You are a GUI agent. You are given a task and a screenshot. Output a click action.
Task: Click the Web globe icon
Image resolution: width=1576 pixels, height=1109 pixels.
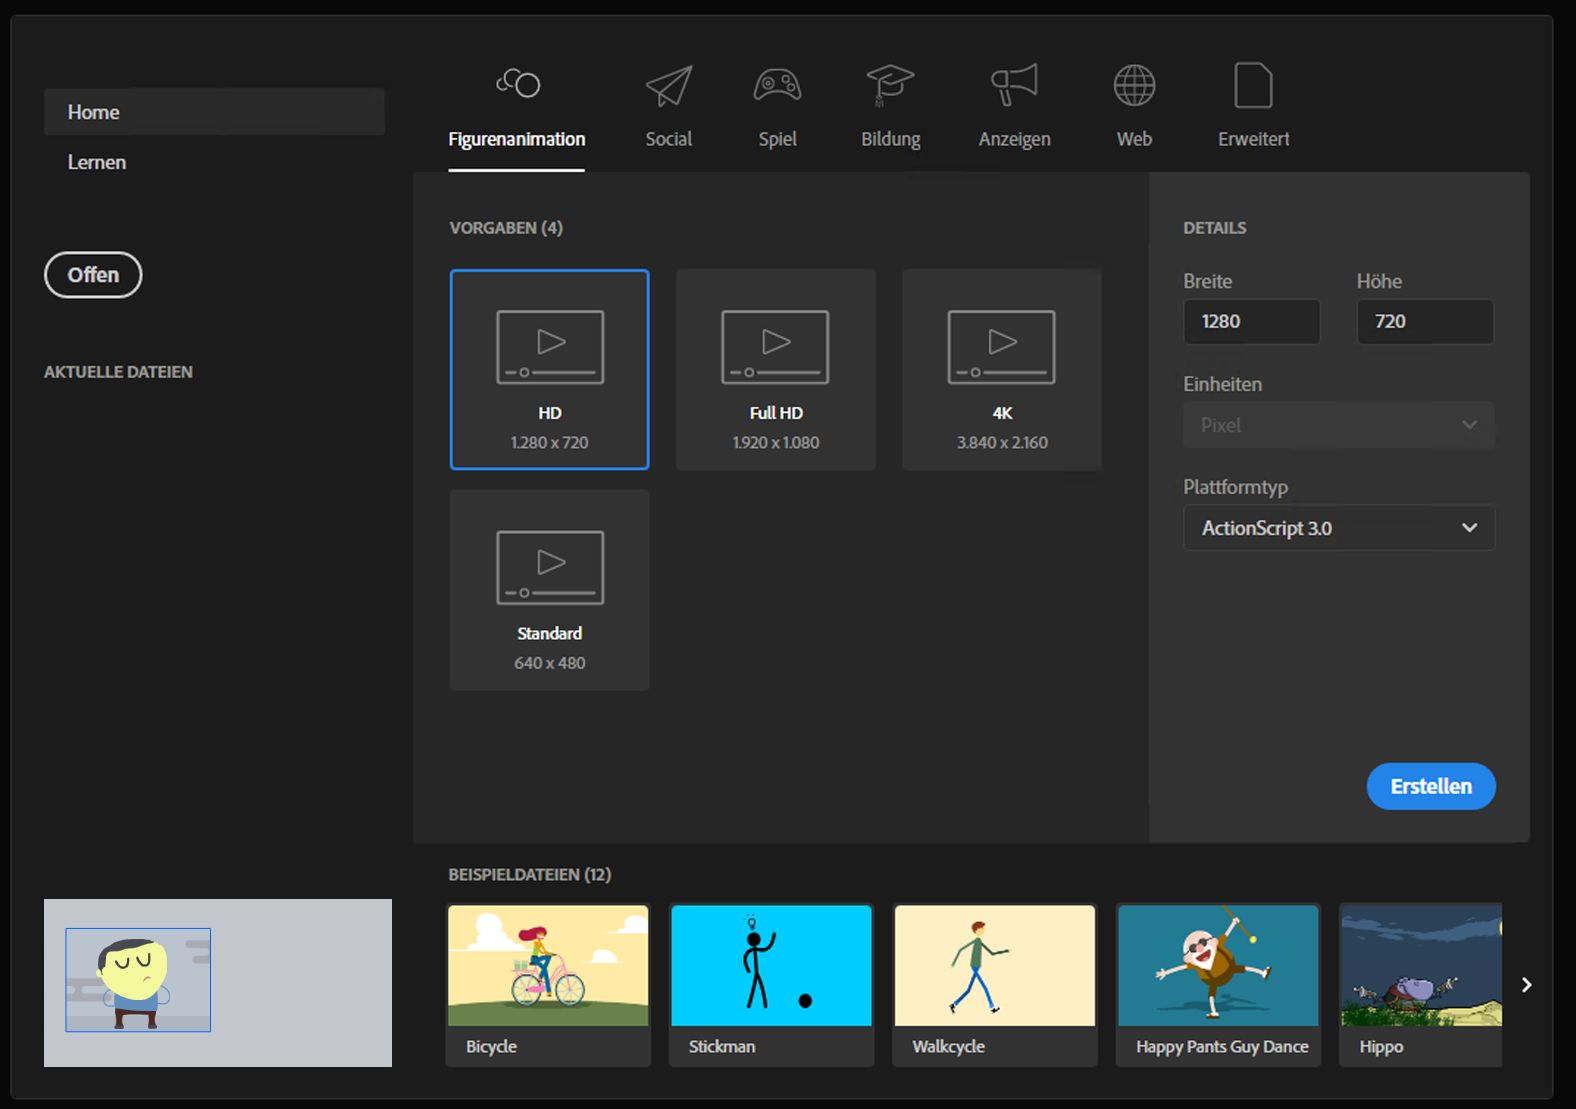pyautogui.click(x=1134, y=86)
